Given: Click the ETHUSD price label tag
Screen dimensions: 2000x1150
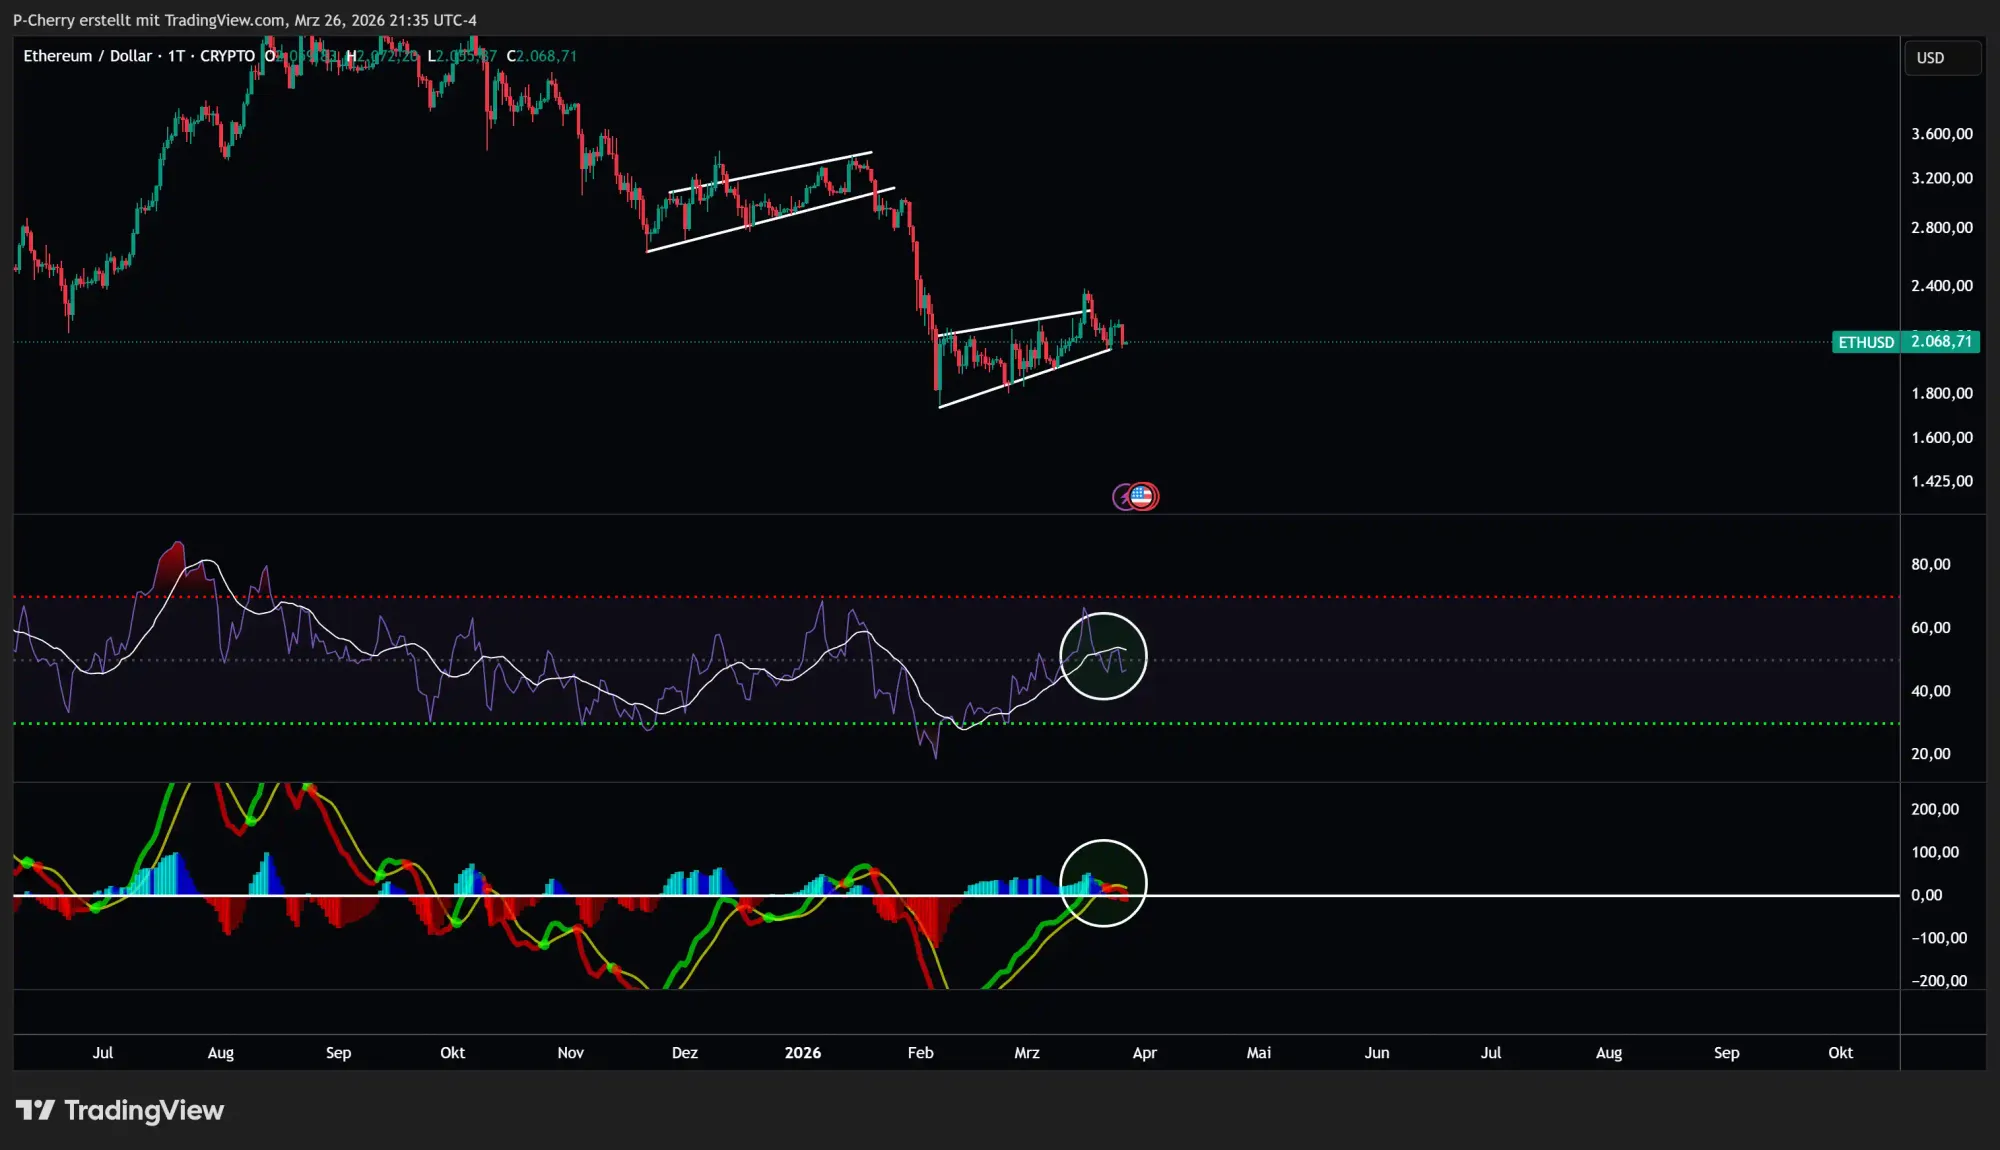Looking at the screenshot, I should (1866, 342).
